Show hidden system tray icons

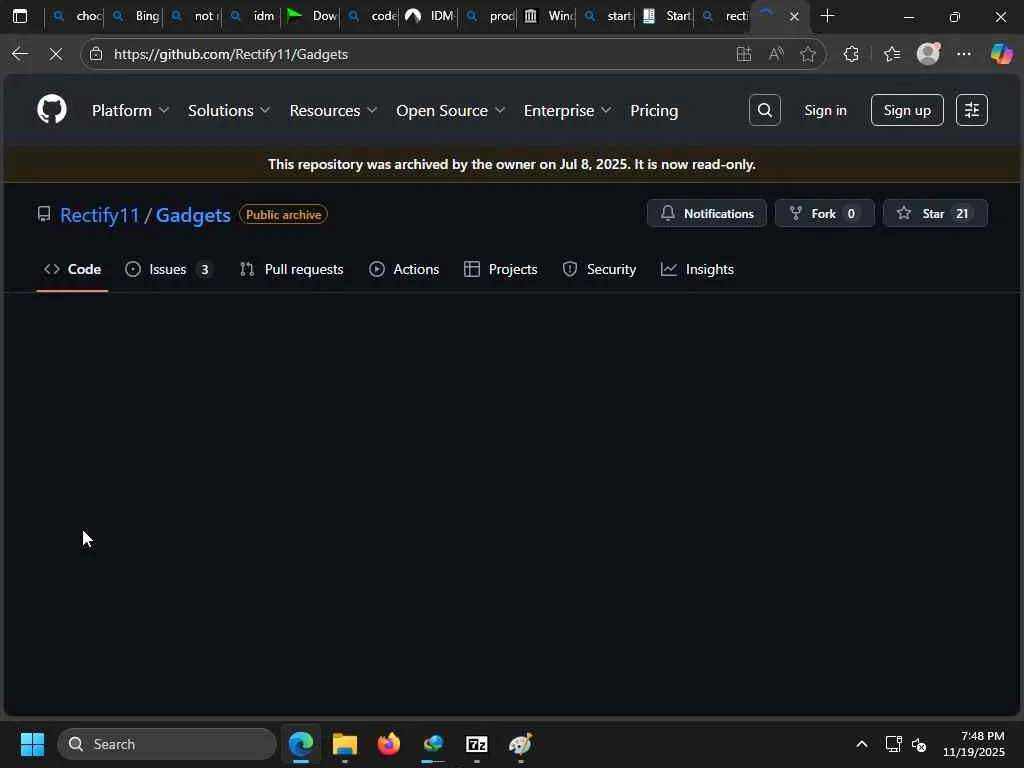pos(861,744)
